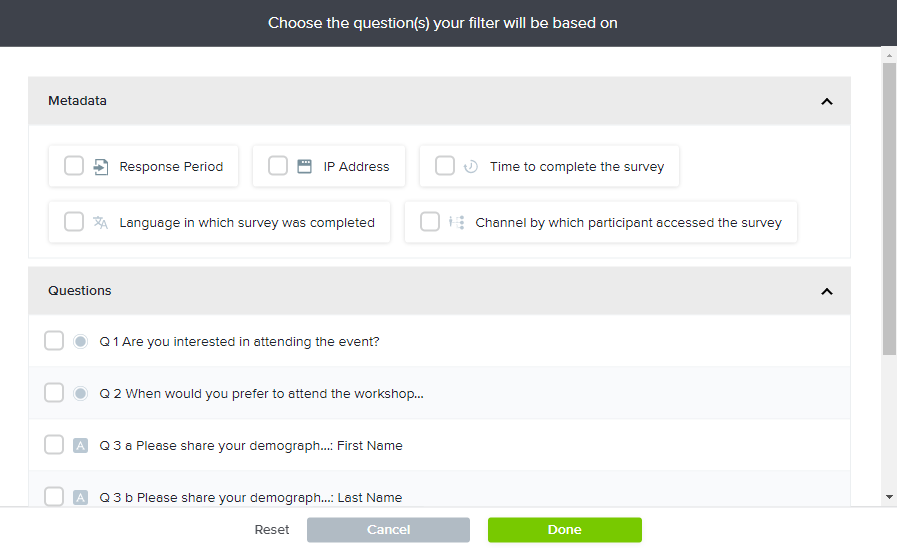Click the Done button

tap(564, 530)
